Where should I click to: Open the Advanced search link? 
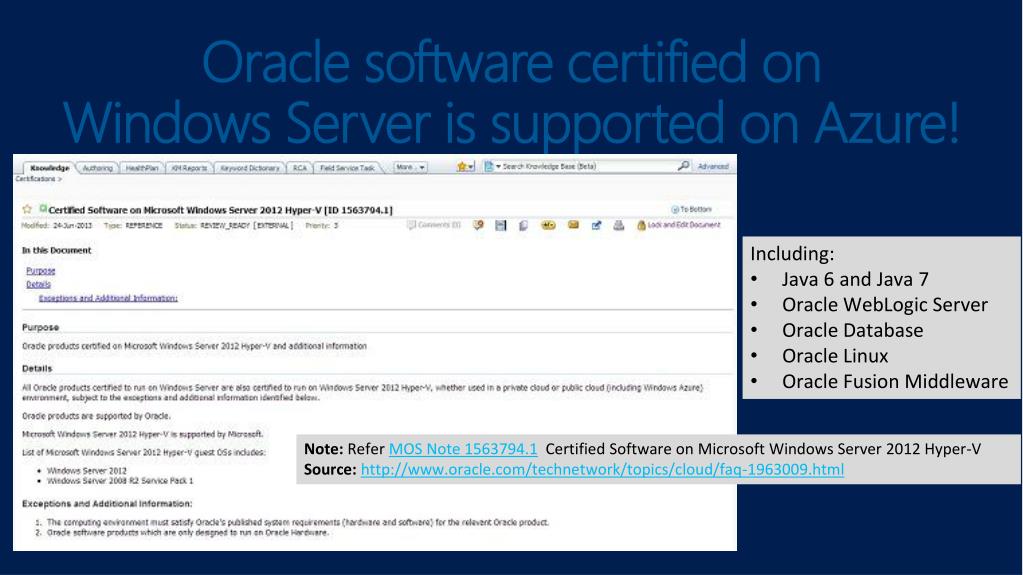[713, 166]
